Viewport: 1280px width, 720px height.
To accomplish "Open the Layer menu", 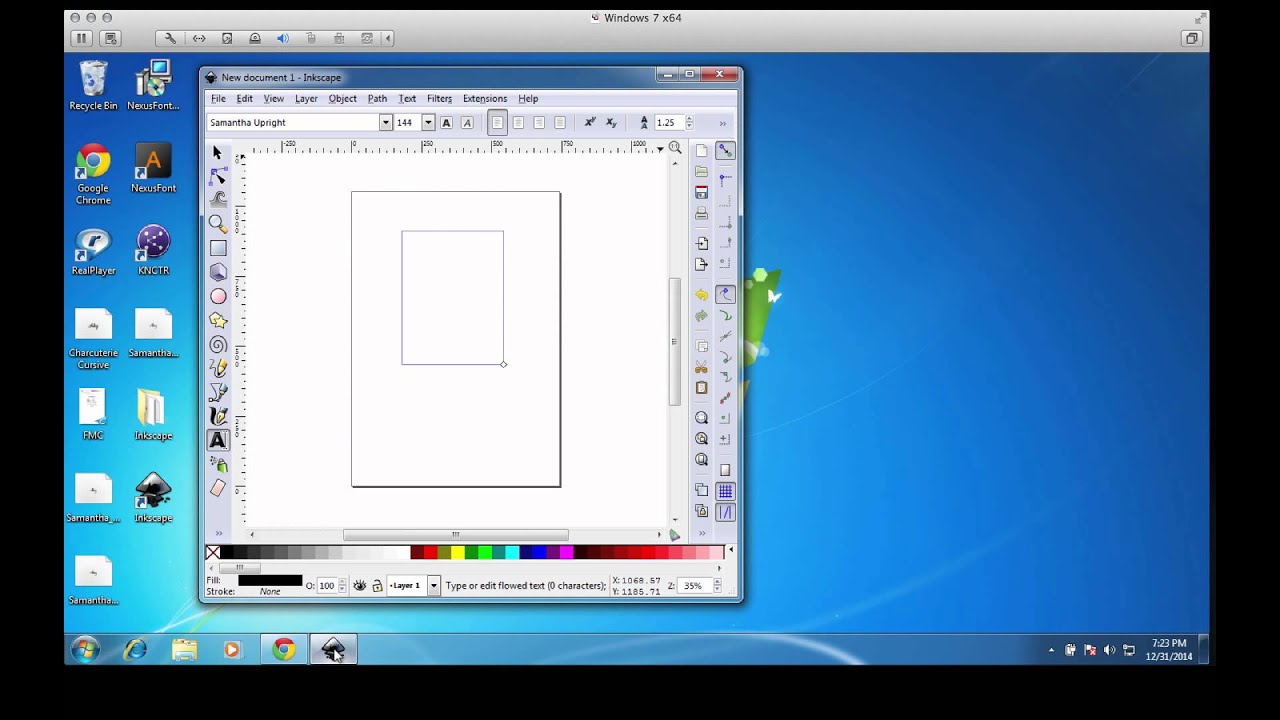I will point(306,99).
